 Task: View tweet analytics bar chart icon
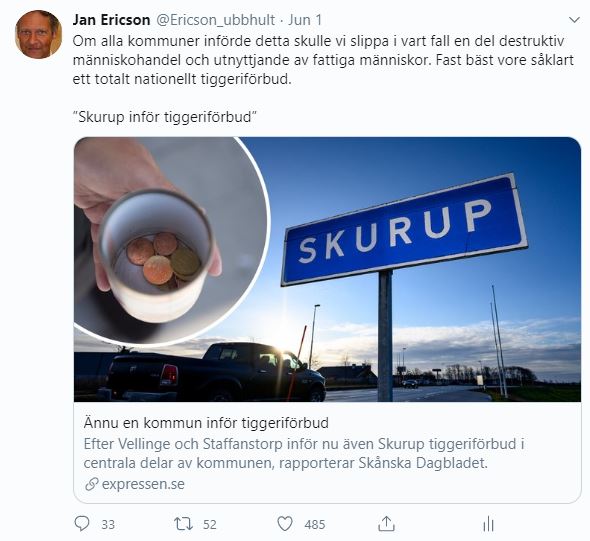(488, 524)
